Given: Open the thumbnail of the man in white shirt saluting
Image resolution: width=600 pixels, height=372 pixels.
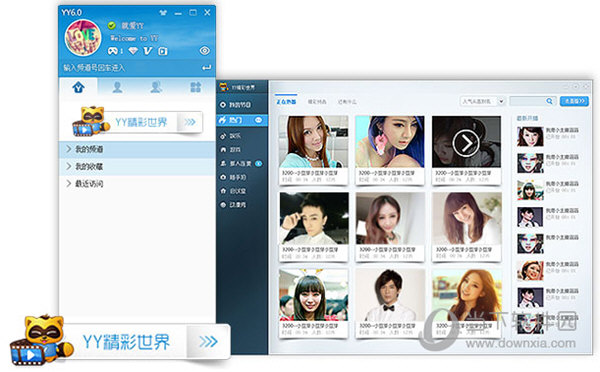Looking at the screenshot, I should tap(314, 218).
